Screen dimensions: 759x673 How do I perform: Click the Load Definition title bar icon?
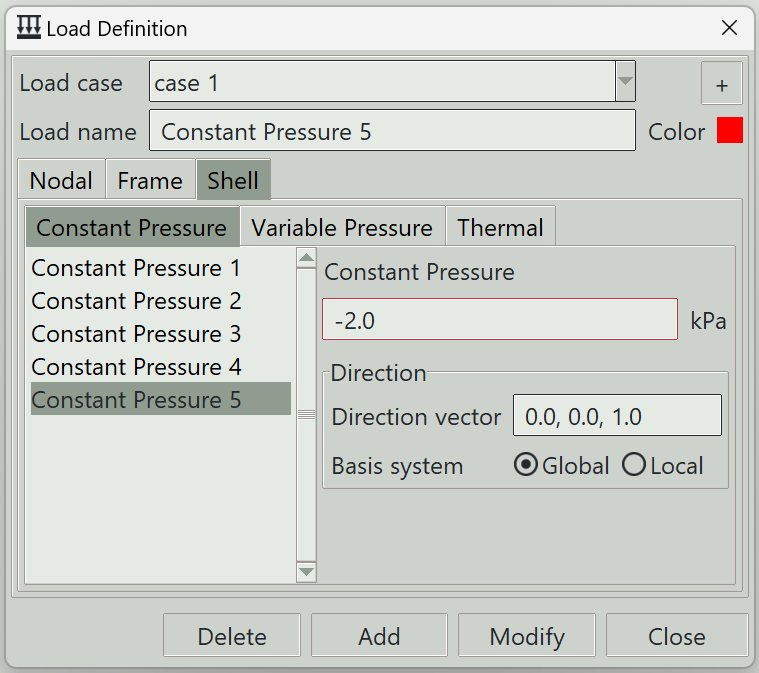pyautogui.click(x=29, y=27)
